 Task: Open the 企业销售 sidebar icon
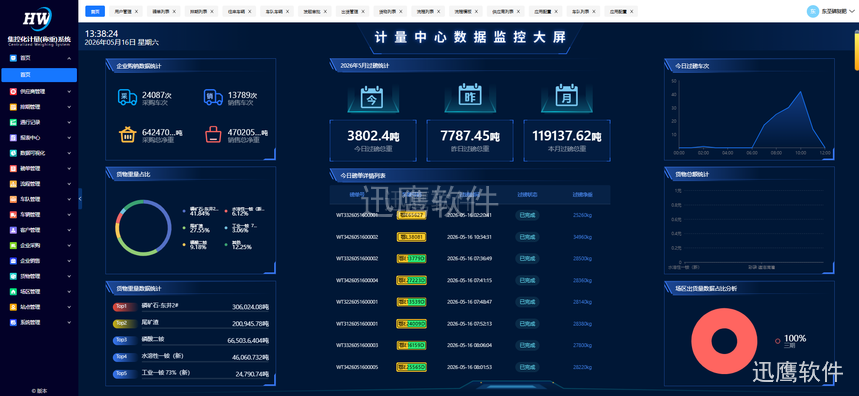click(x=13, y=261)
